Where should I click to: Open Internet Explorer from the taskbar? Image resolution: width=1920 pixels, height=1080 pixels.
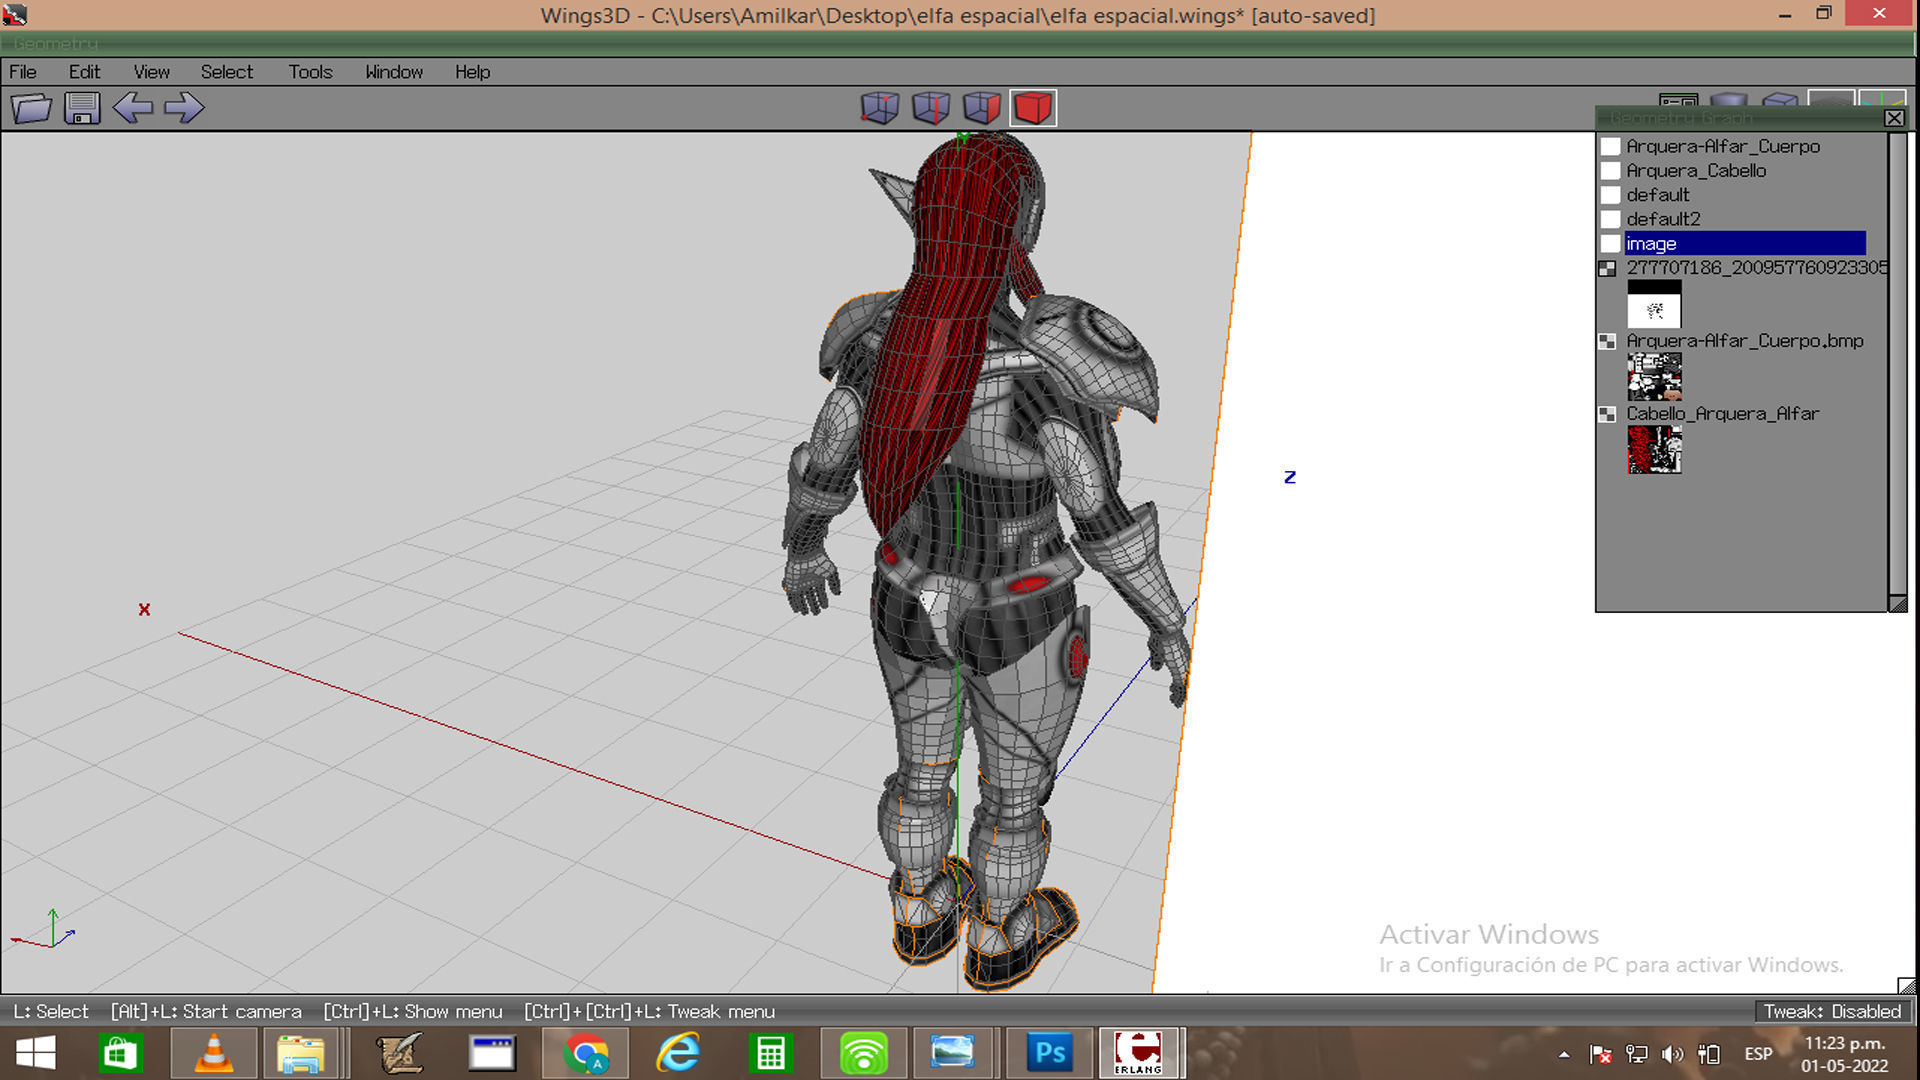(678, 1053)
